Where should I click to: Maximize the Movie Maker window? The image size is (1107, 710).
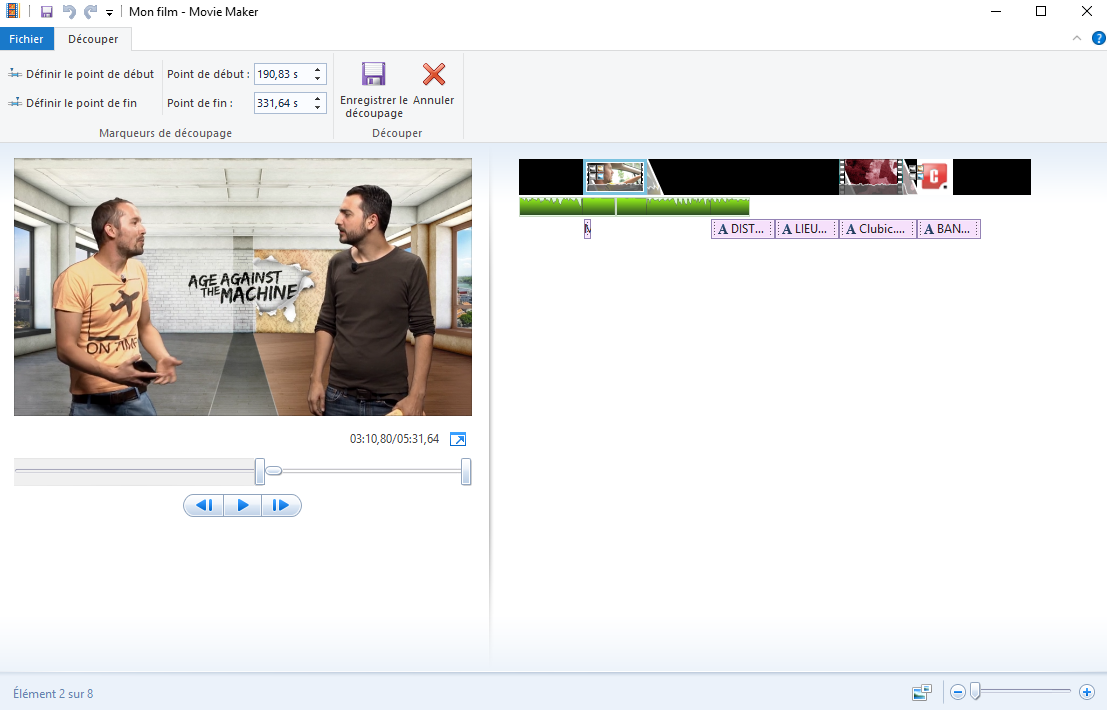(x=1041, y=11)
